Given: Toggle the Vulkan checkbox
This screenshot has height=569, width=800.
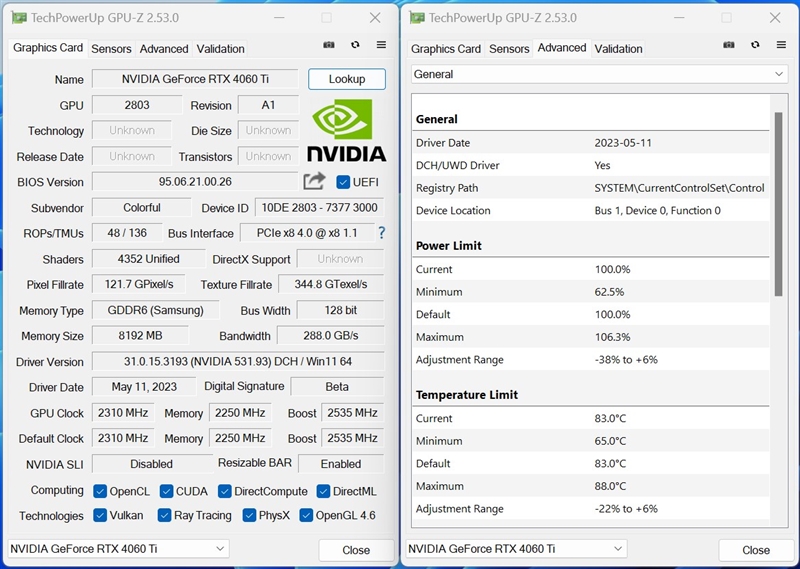Looking at the screenshot, I should (99, 515).
